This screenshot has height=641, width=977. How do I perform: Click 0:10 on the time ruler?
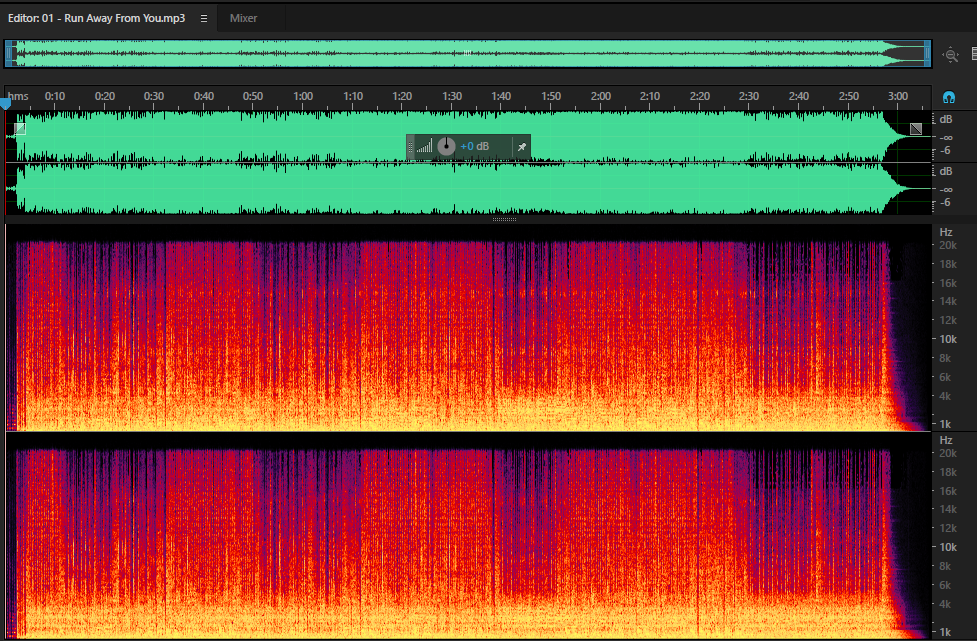pos(55,96)
